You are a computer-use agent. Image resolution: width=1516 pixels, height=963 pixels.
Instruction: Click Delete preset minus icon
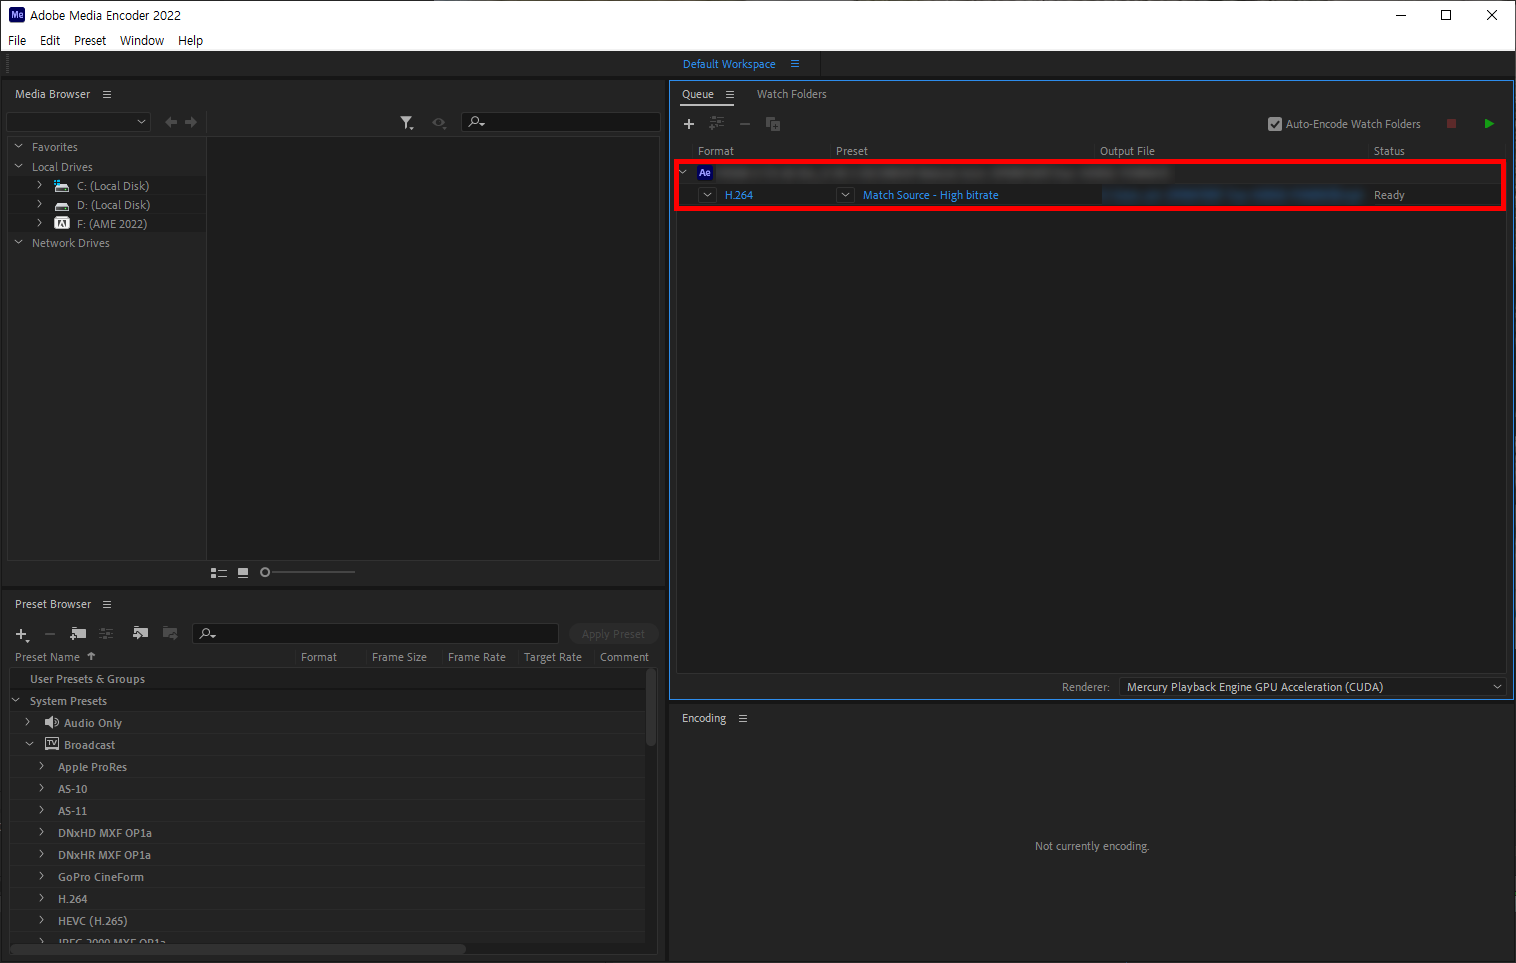tap(50, 634)
